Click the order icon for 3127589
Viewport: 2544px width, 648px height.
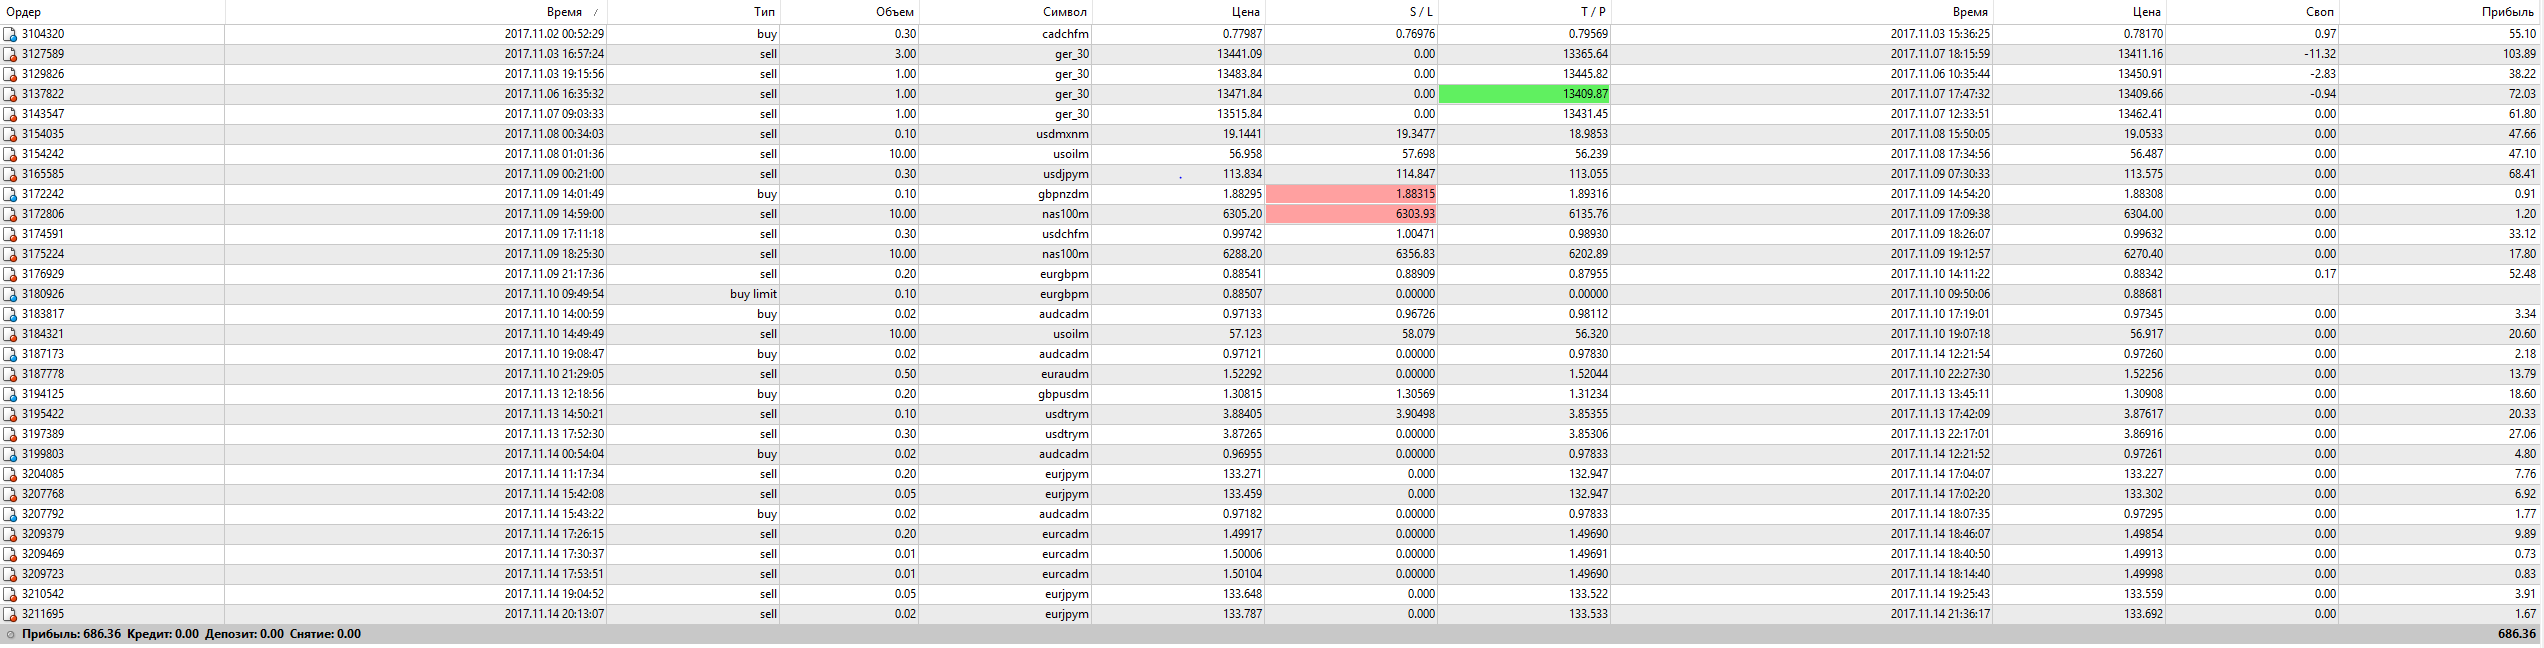10,54
